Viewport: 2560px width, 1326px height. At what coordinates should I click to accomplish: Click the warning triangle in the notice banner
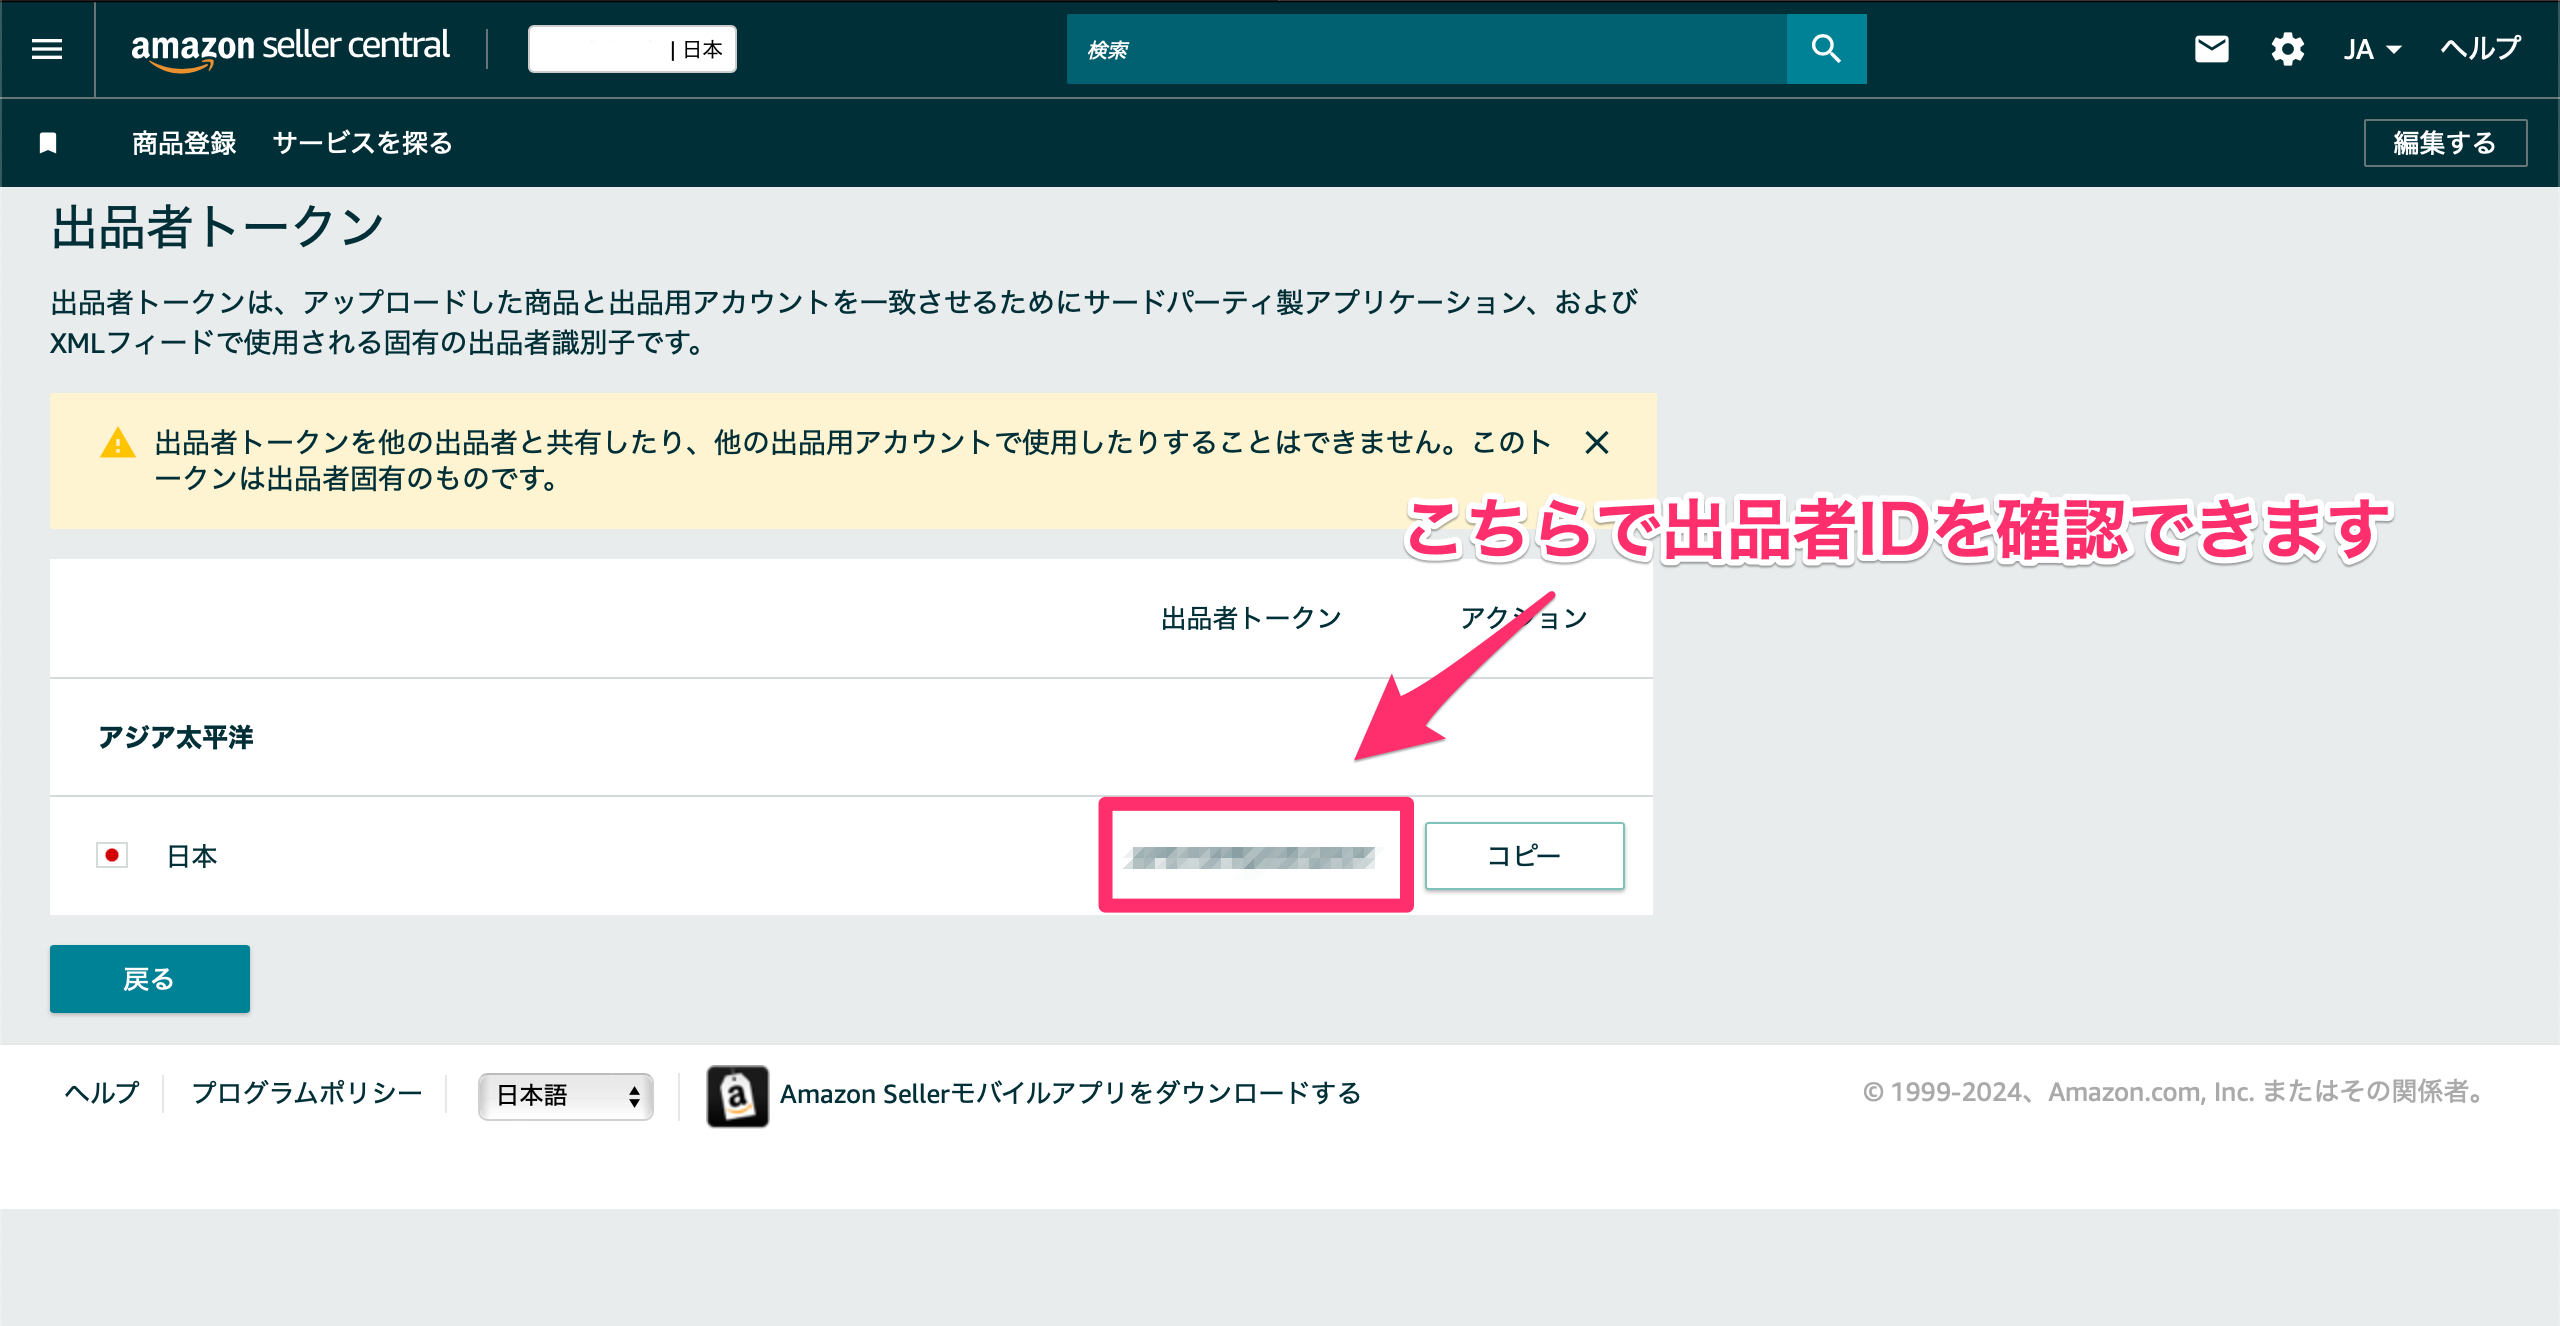(117, 443)
